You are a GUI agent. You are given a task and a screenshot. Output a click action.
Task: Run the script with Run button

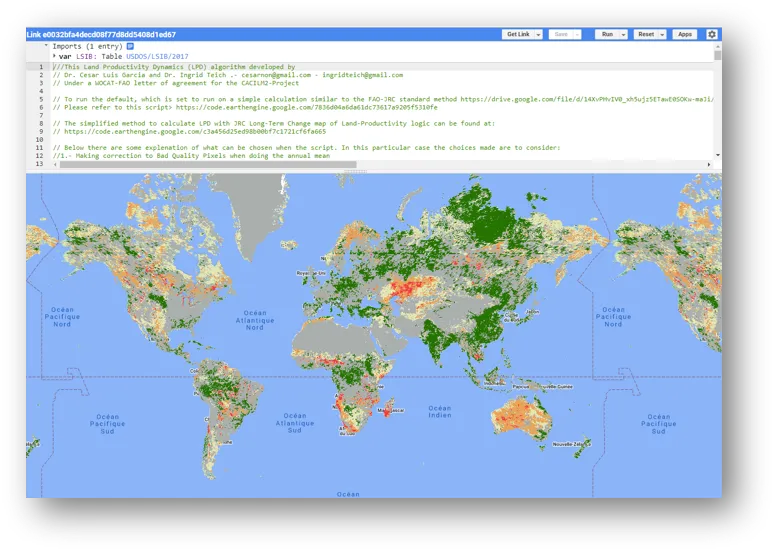pyautogui.click(x=607, y=34)
